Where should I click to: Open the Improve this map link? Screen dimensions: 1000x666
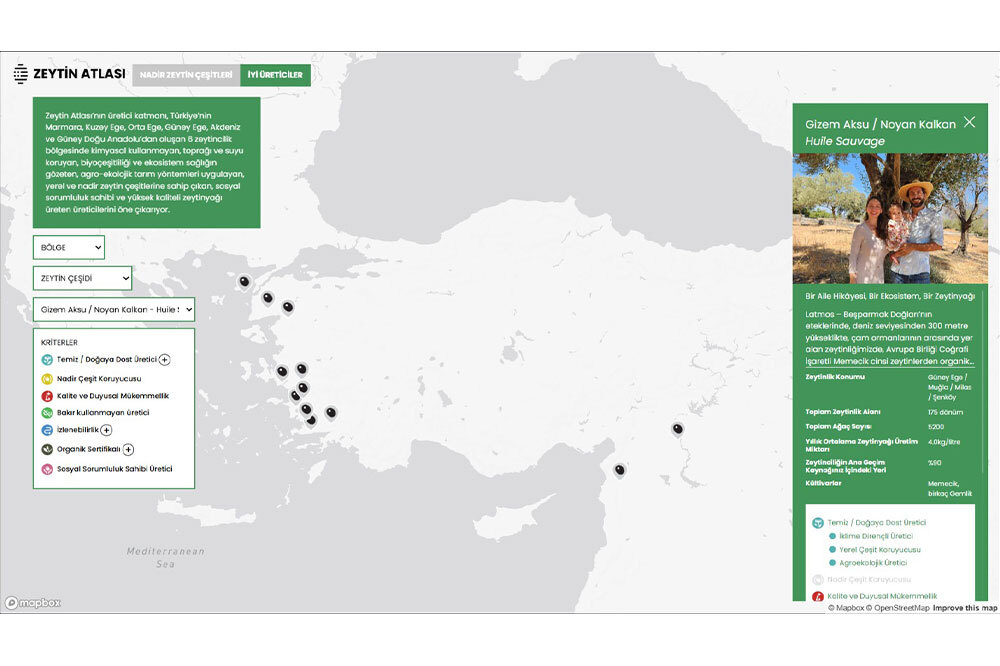(x=964, y=608)
